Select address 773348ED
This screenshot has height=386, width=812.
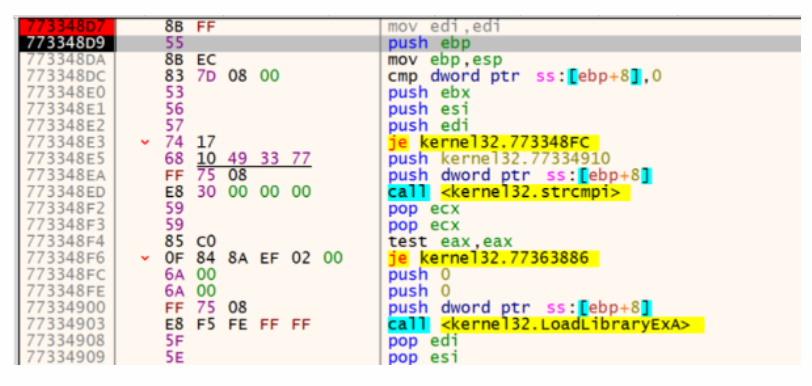click(x=66, y=192)
